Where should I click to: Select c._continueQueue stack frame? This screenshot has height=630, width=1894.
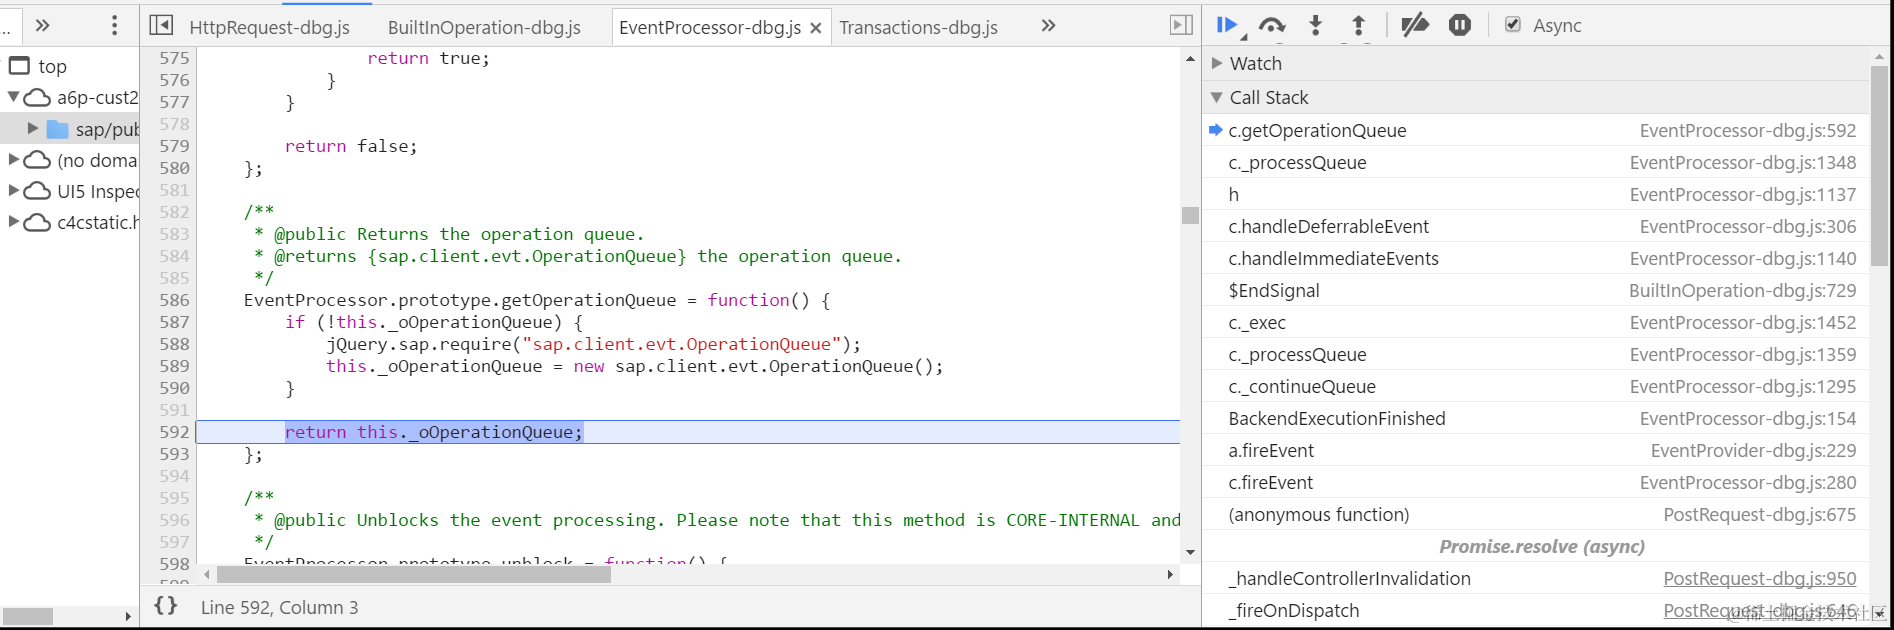coord(1535,386)
